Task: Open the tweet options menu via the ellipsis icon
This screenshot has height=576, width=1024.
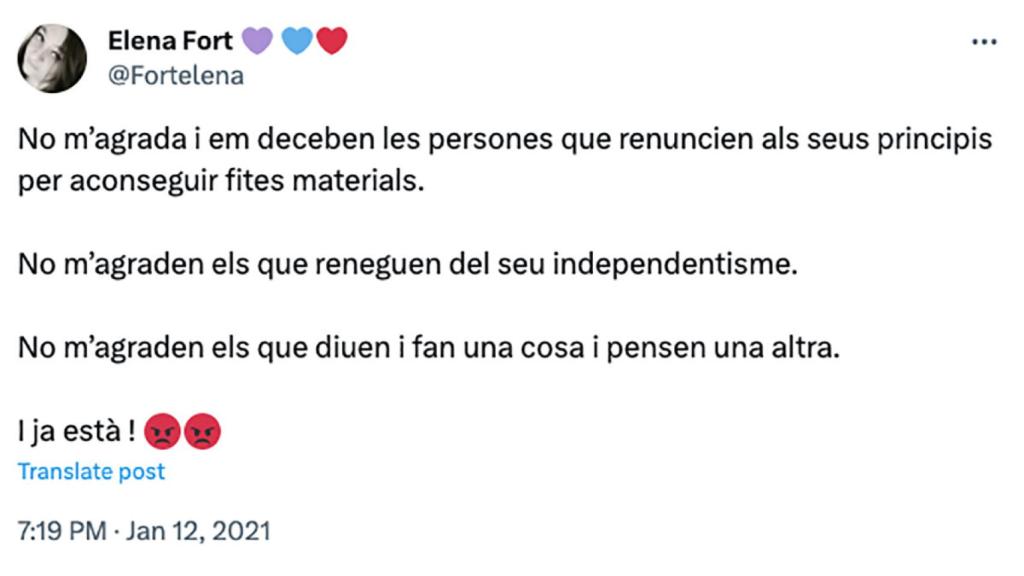Action: (986, 41)
